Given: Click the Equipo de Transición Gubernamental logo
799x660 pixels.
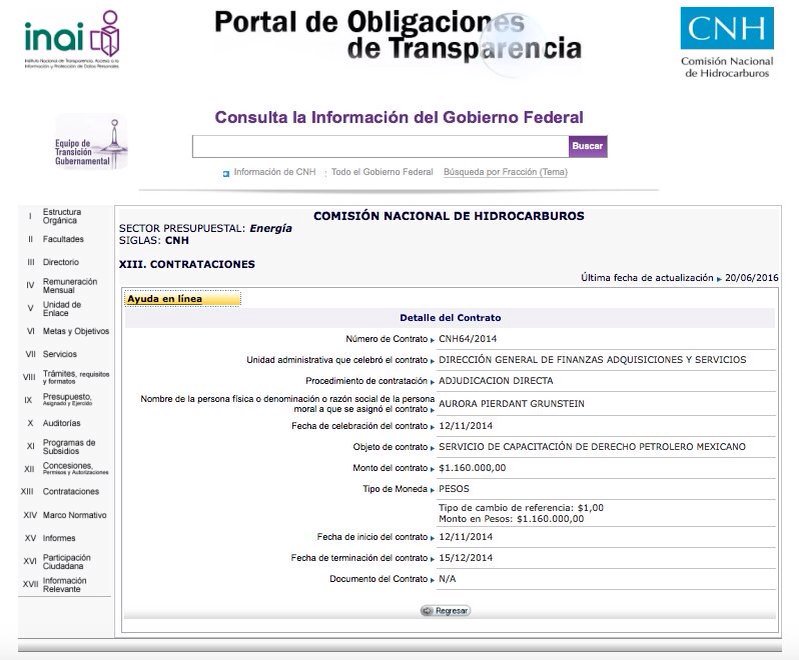Looking at the screenshot, I should [91, 144].
